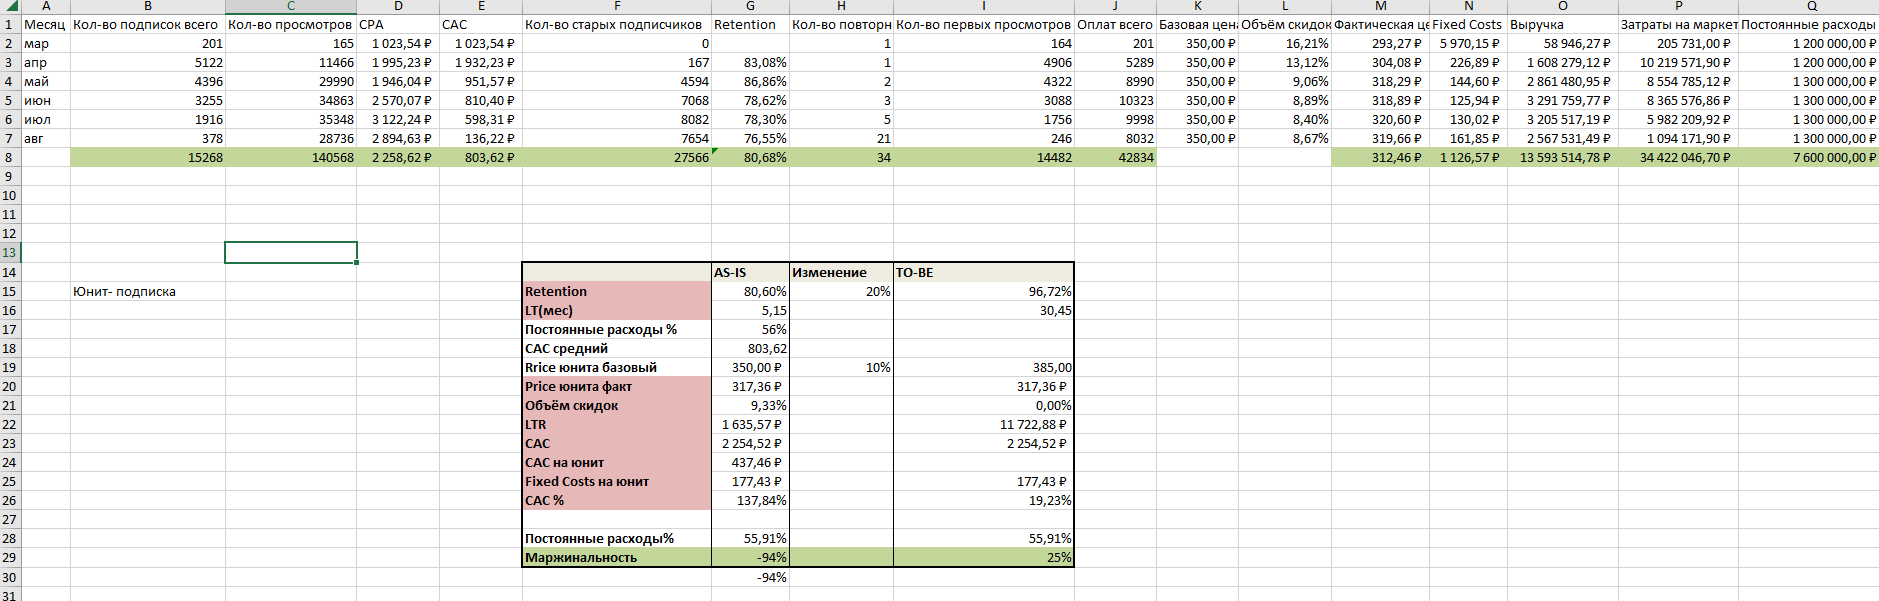The image size is (1879, 601).
Task: Click AS-IS LTR 1 635,57 ₽
Action: tap(750, 424)
